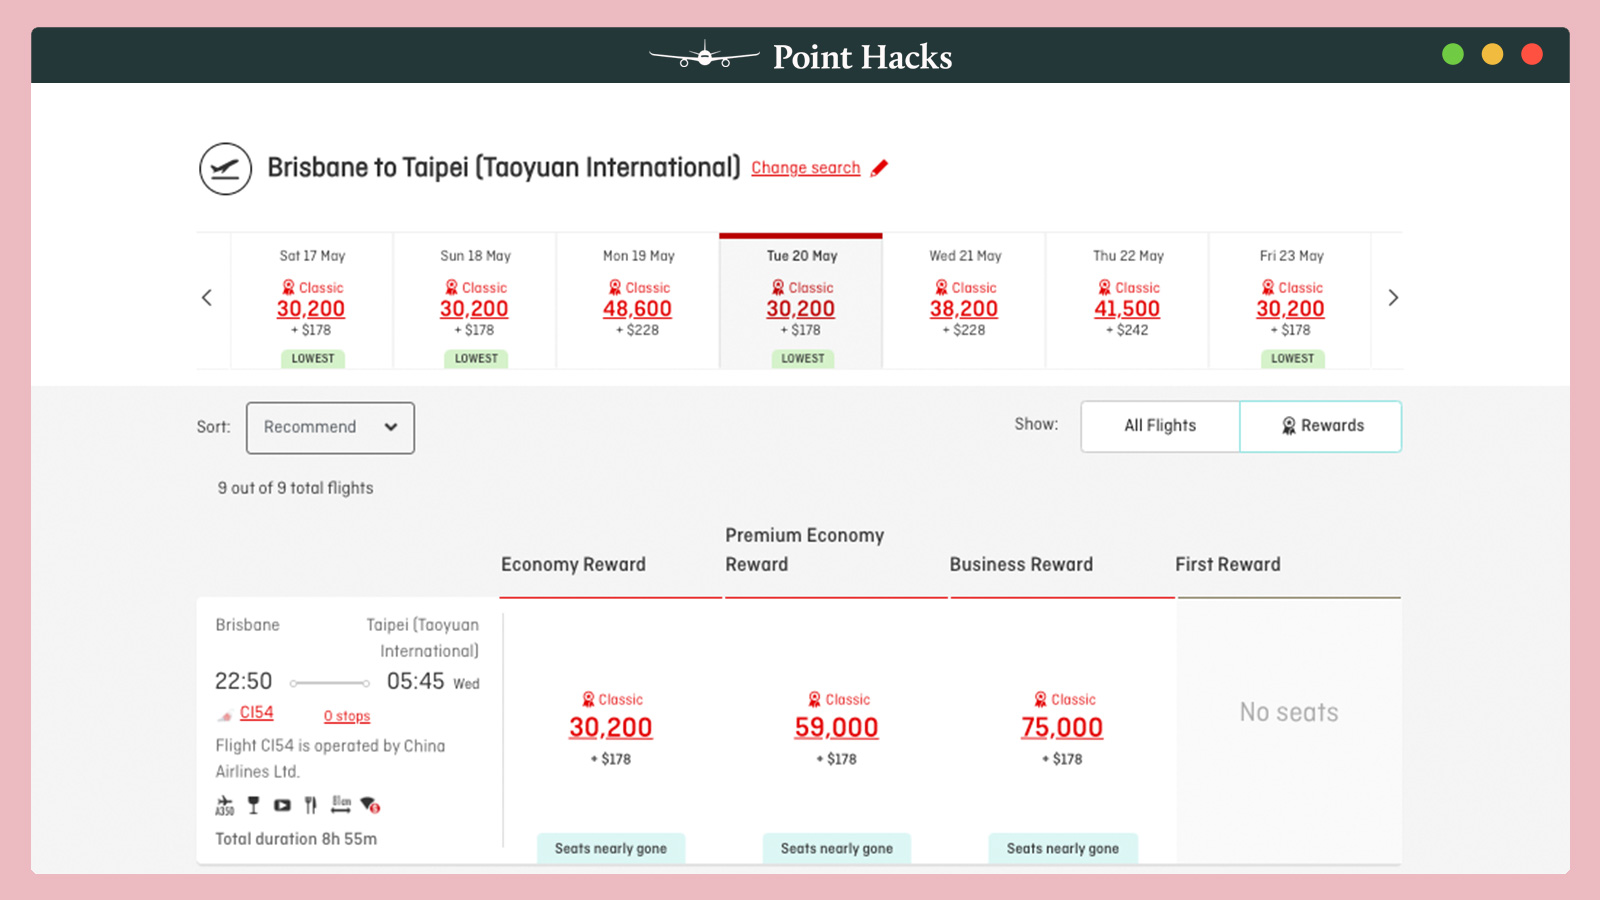
Task: Click the LOWEST badge under Sat 17 May
Action: tap(313, 358)
